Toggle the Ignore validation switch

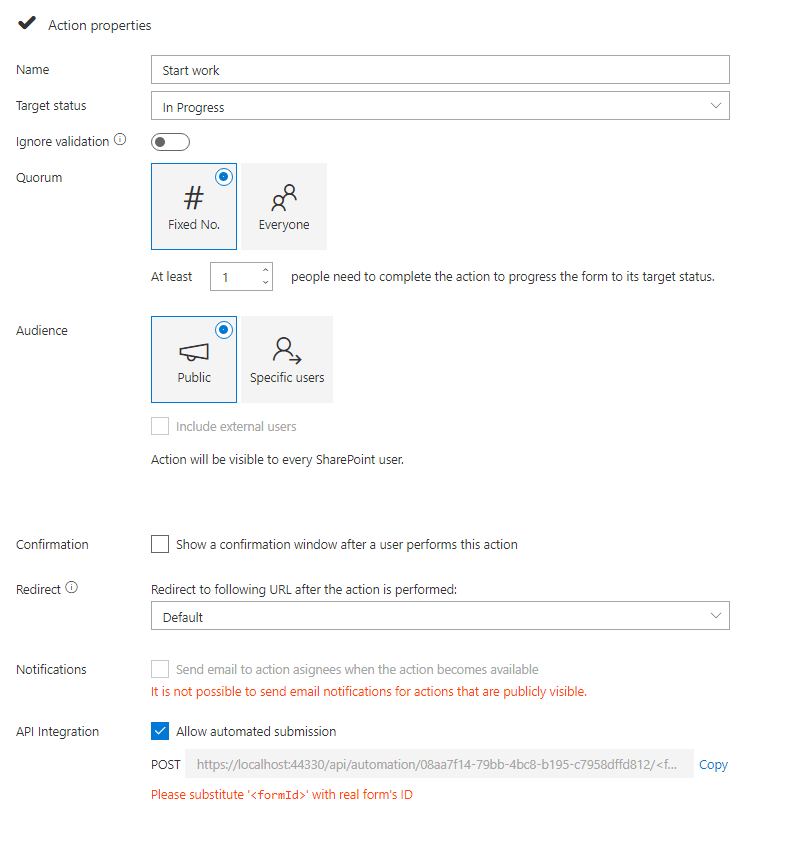click(x=170, y=142)
